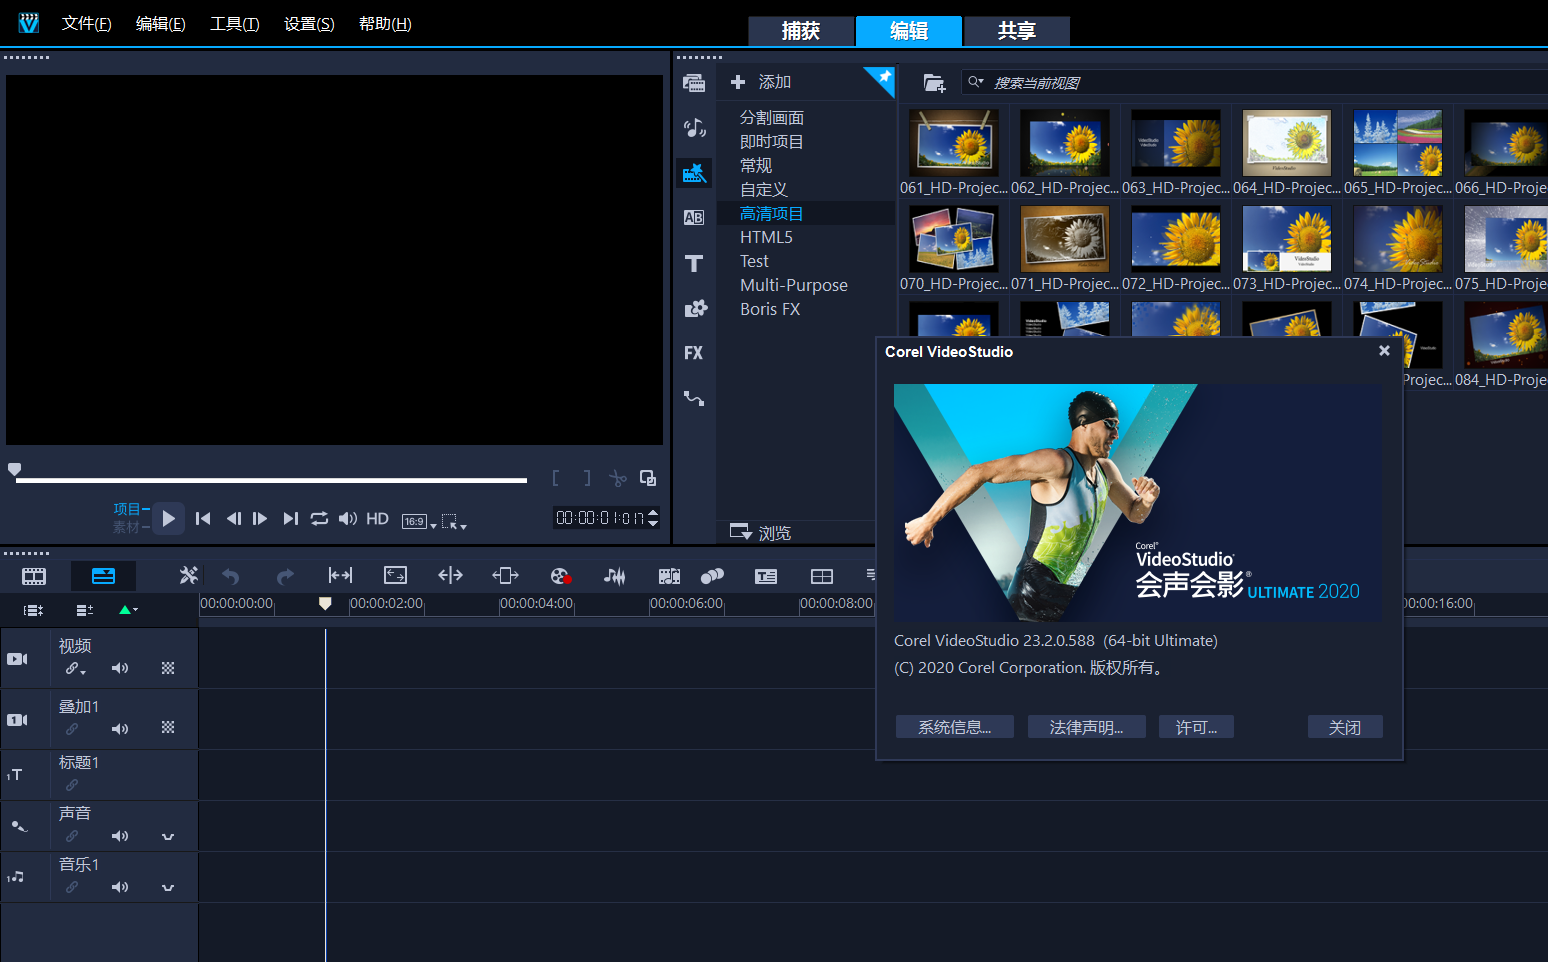Open the motion path library icon
1548x962 pixels.
pyautogui.click(x=694, y=398)
